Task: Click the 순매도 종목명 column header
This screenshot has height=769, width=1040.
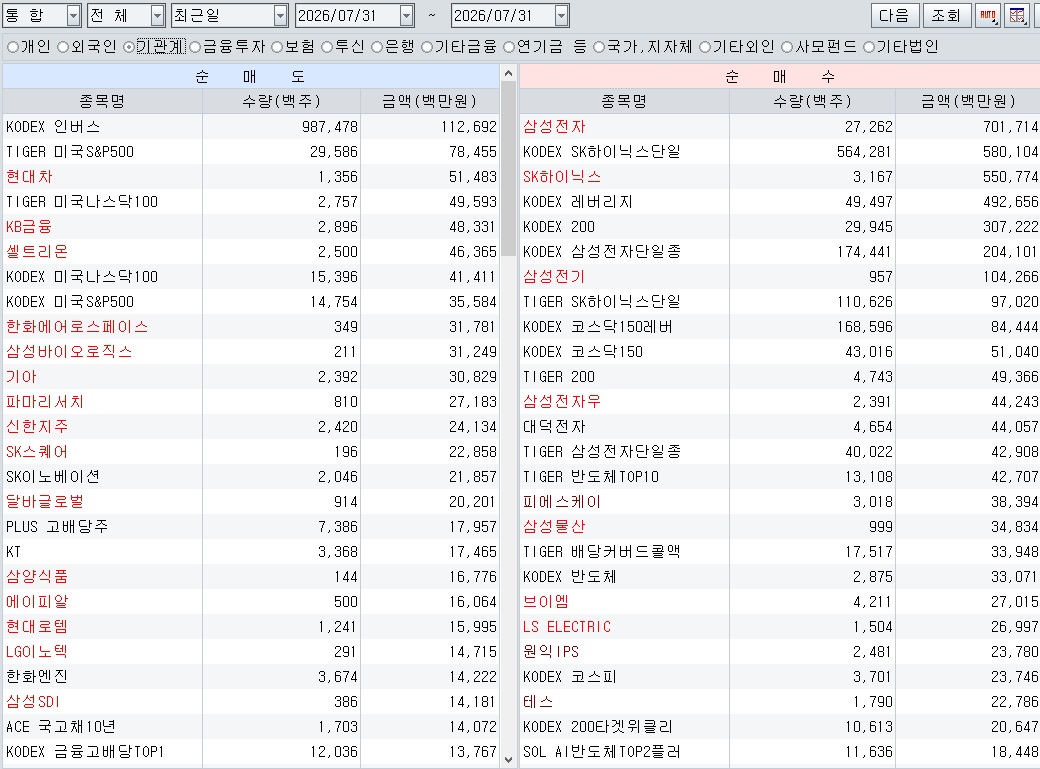Action: click(x=102, y=102)
